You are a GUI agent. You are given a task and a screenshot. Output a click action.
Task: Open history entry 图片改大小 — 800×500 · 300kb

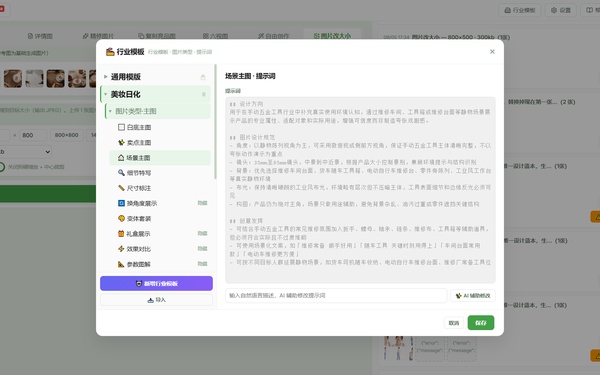[x=447, y=37]
